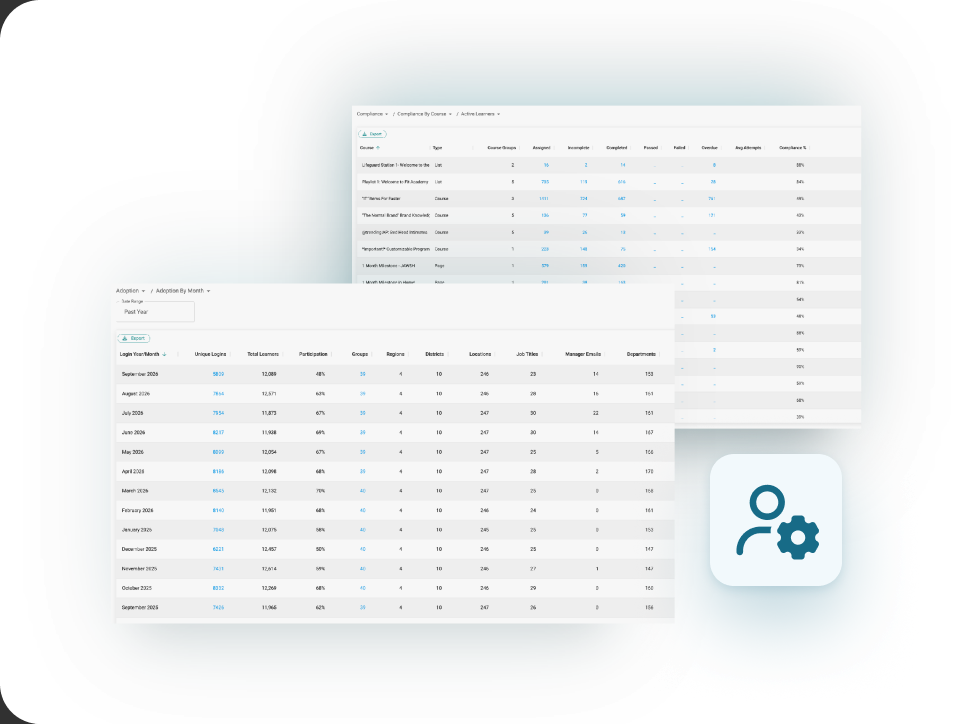This screenshot has width=974, height=724.
Task: Sort by the Total Learners column
Action: [263, 355]
